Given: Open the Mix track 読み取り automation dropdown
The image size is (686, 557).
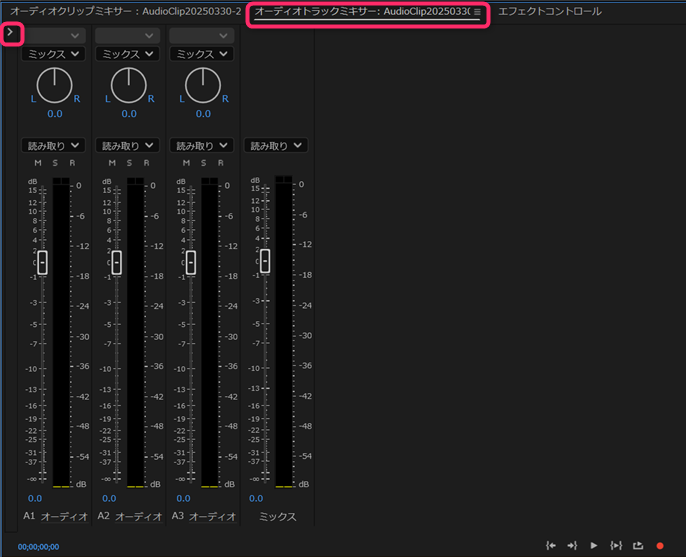Looking at the screenshot, I should point(275,145).
